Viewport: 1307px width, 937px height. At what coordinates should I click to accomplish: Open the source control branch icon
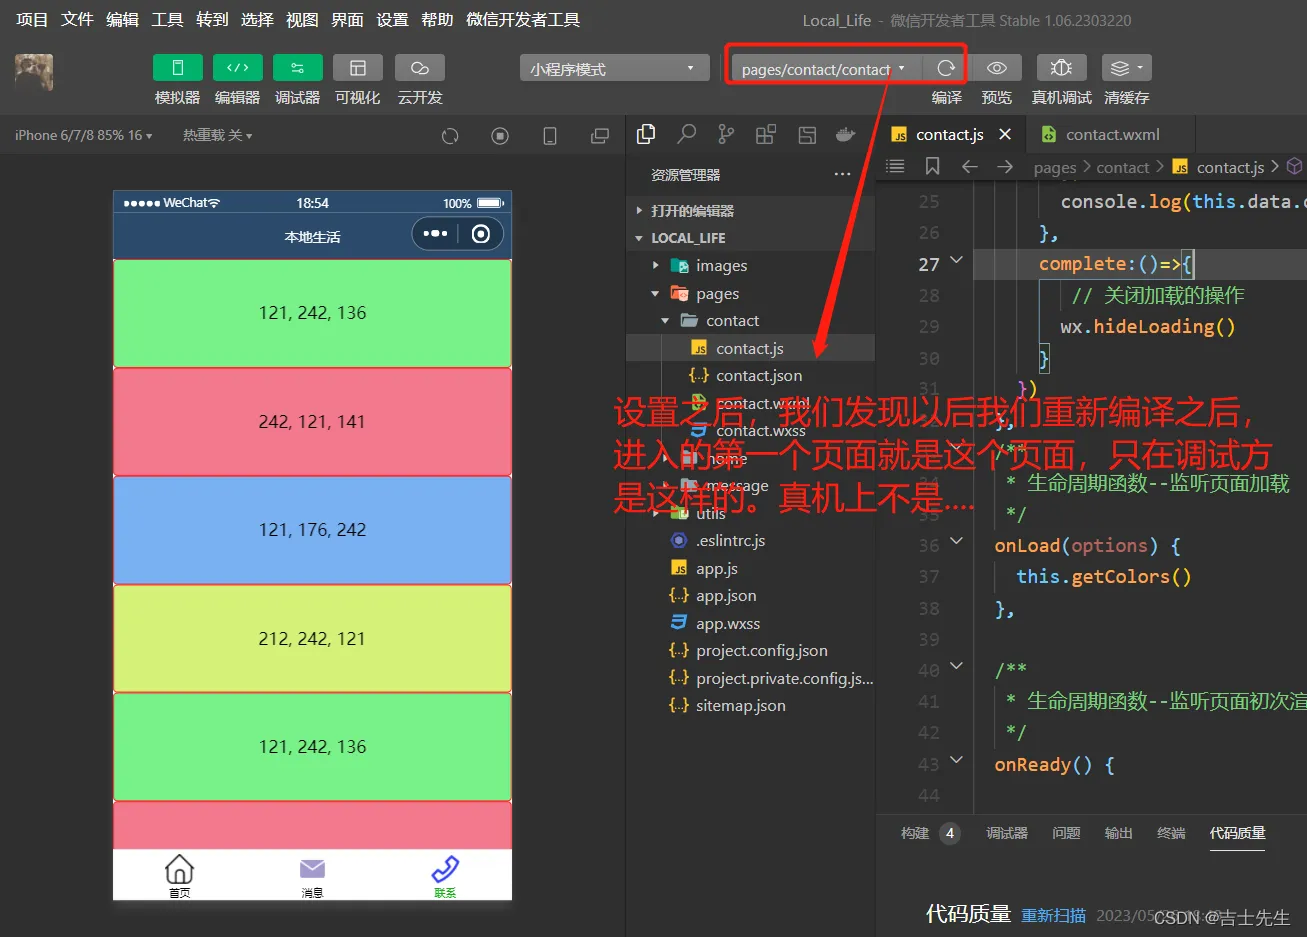coord(726,134)
